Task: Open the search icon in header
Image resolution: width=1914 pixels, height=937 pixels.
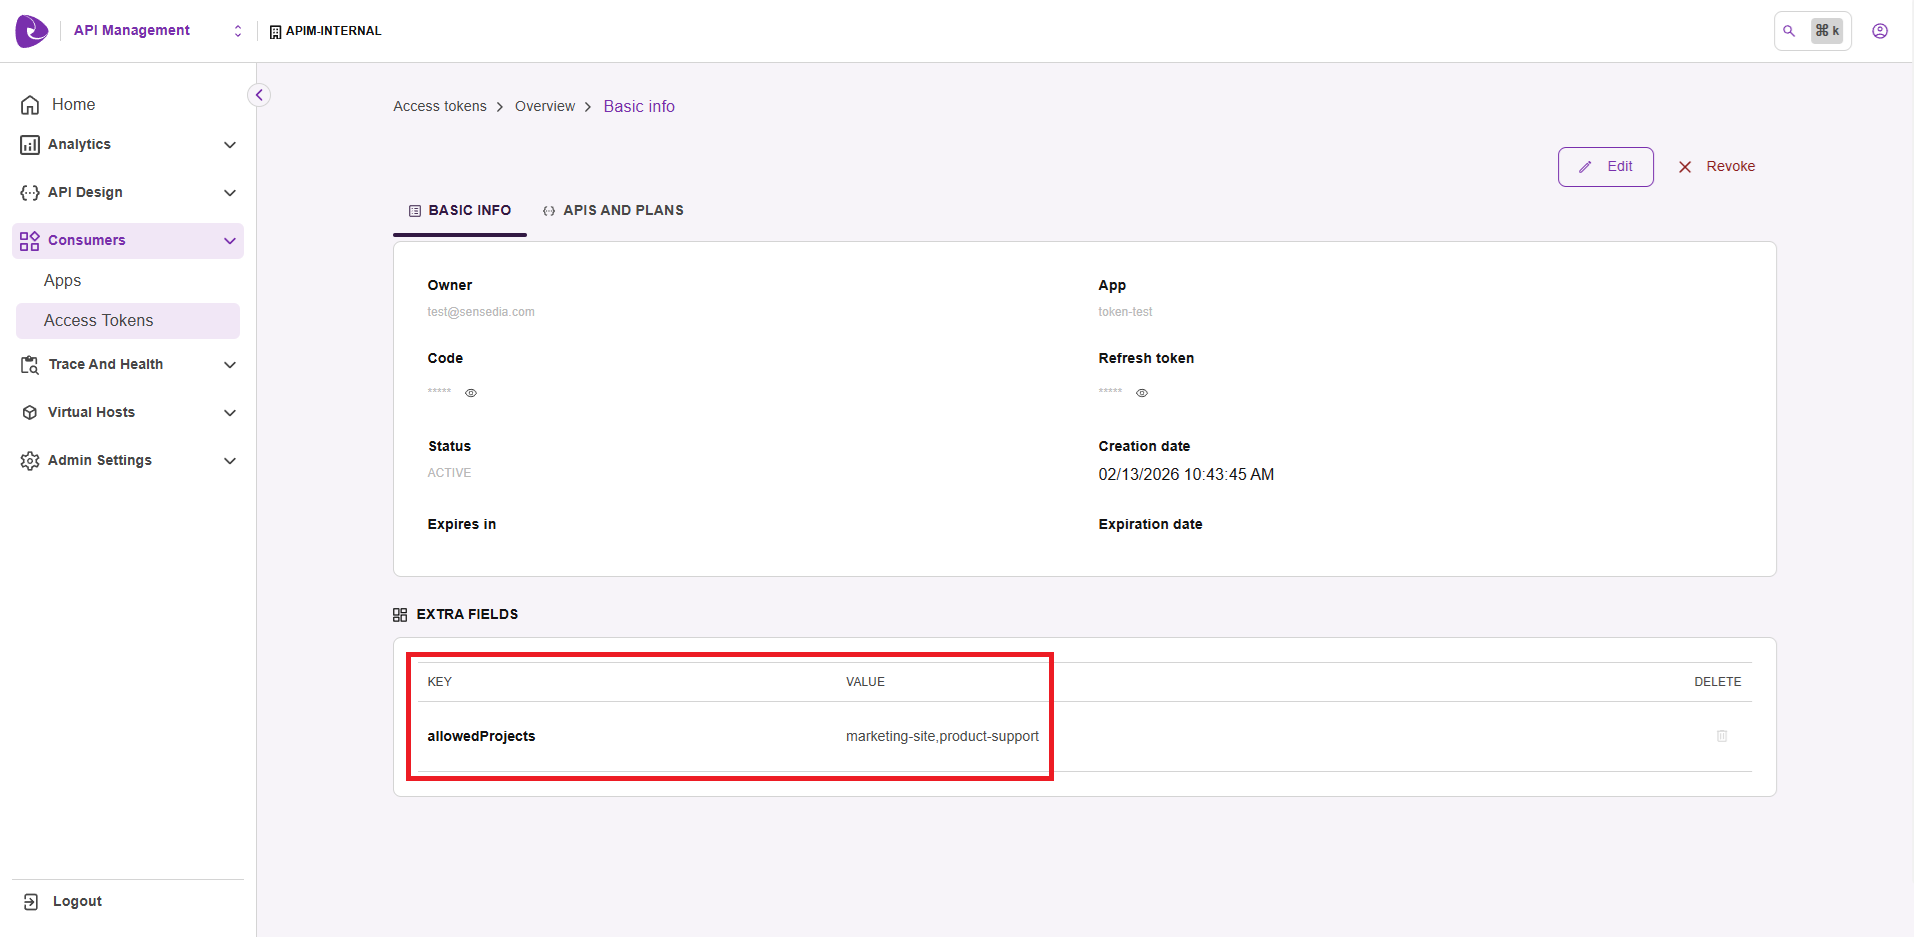Action: click(1789, 31)
